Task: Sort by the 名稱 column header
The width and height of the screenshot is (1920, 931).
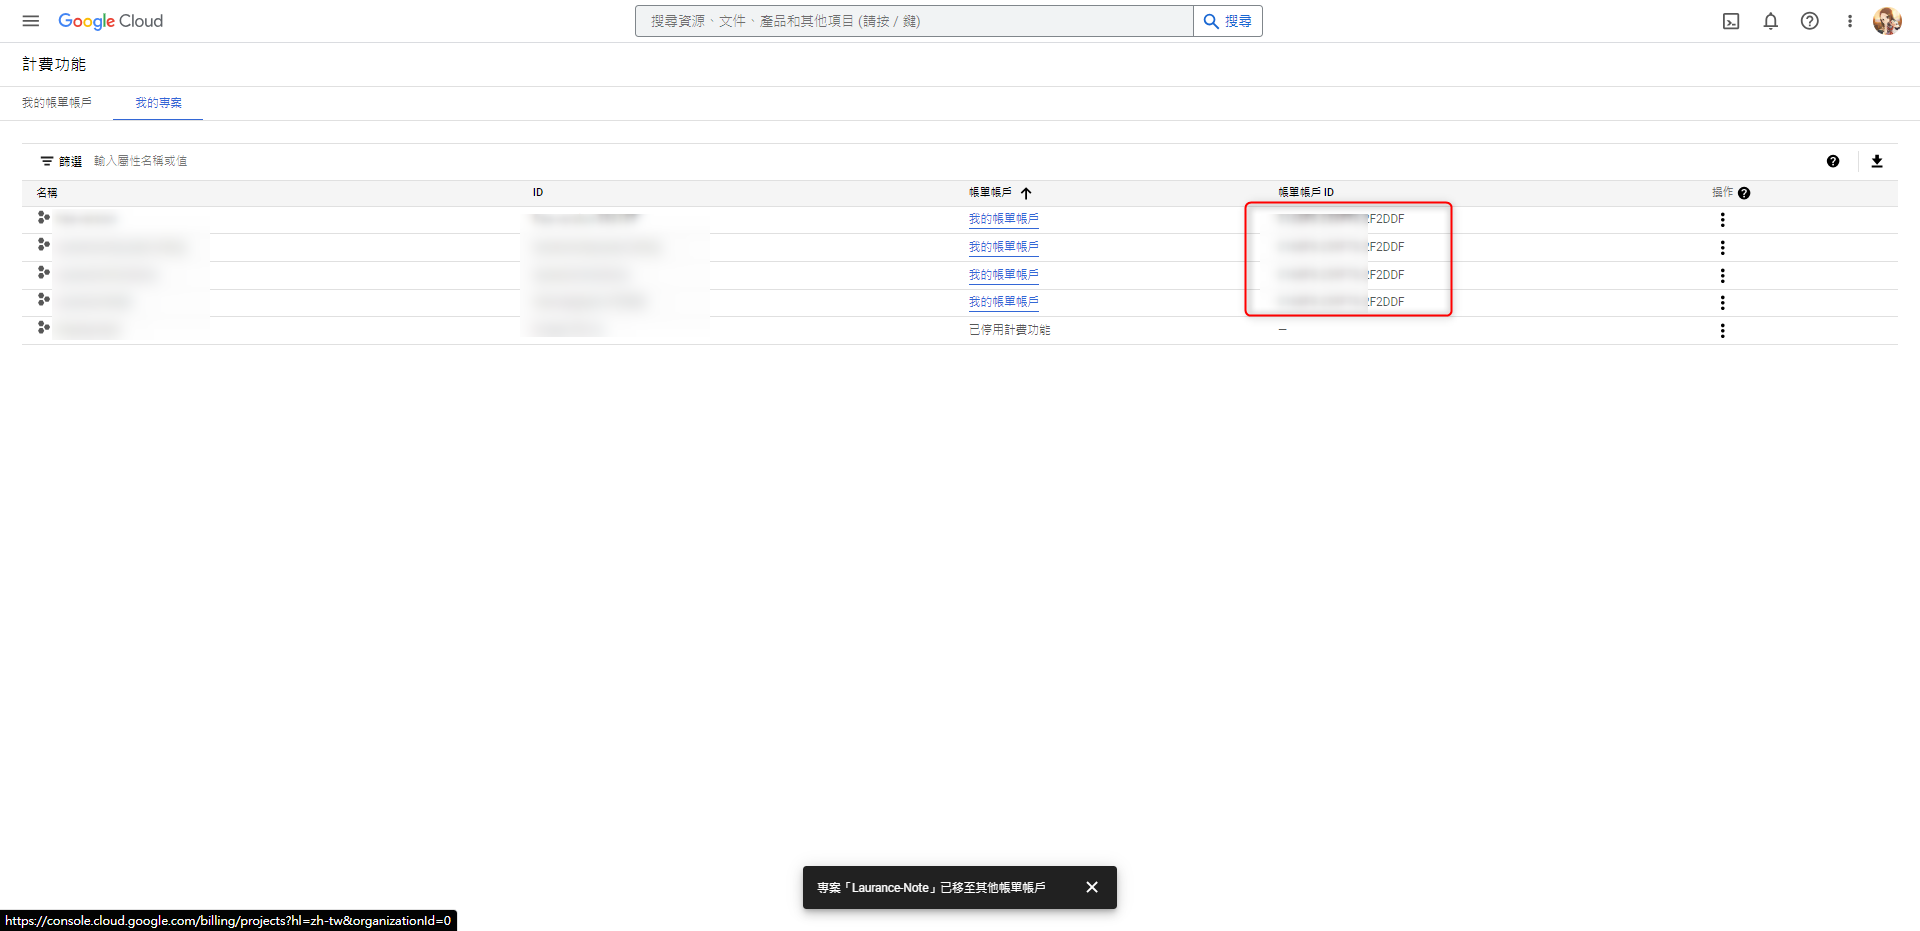Action: pyautogui.click(x=47, y=193)
